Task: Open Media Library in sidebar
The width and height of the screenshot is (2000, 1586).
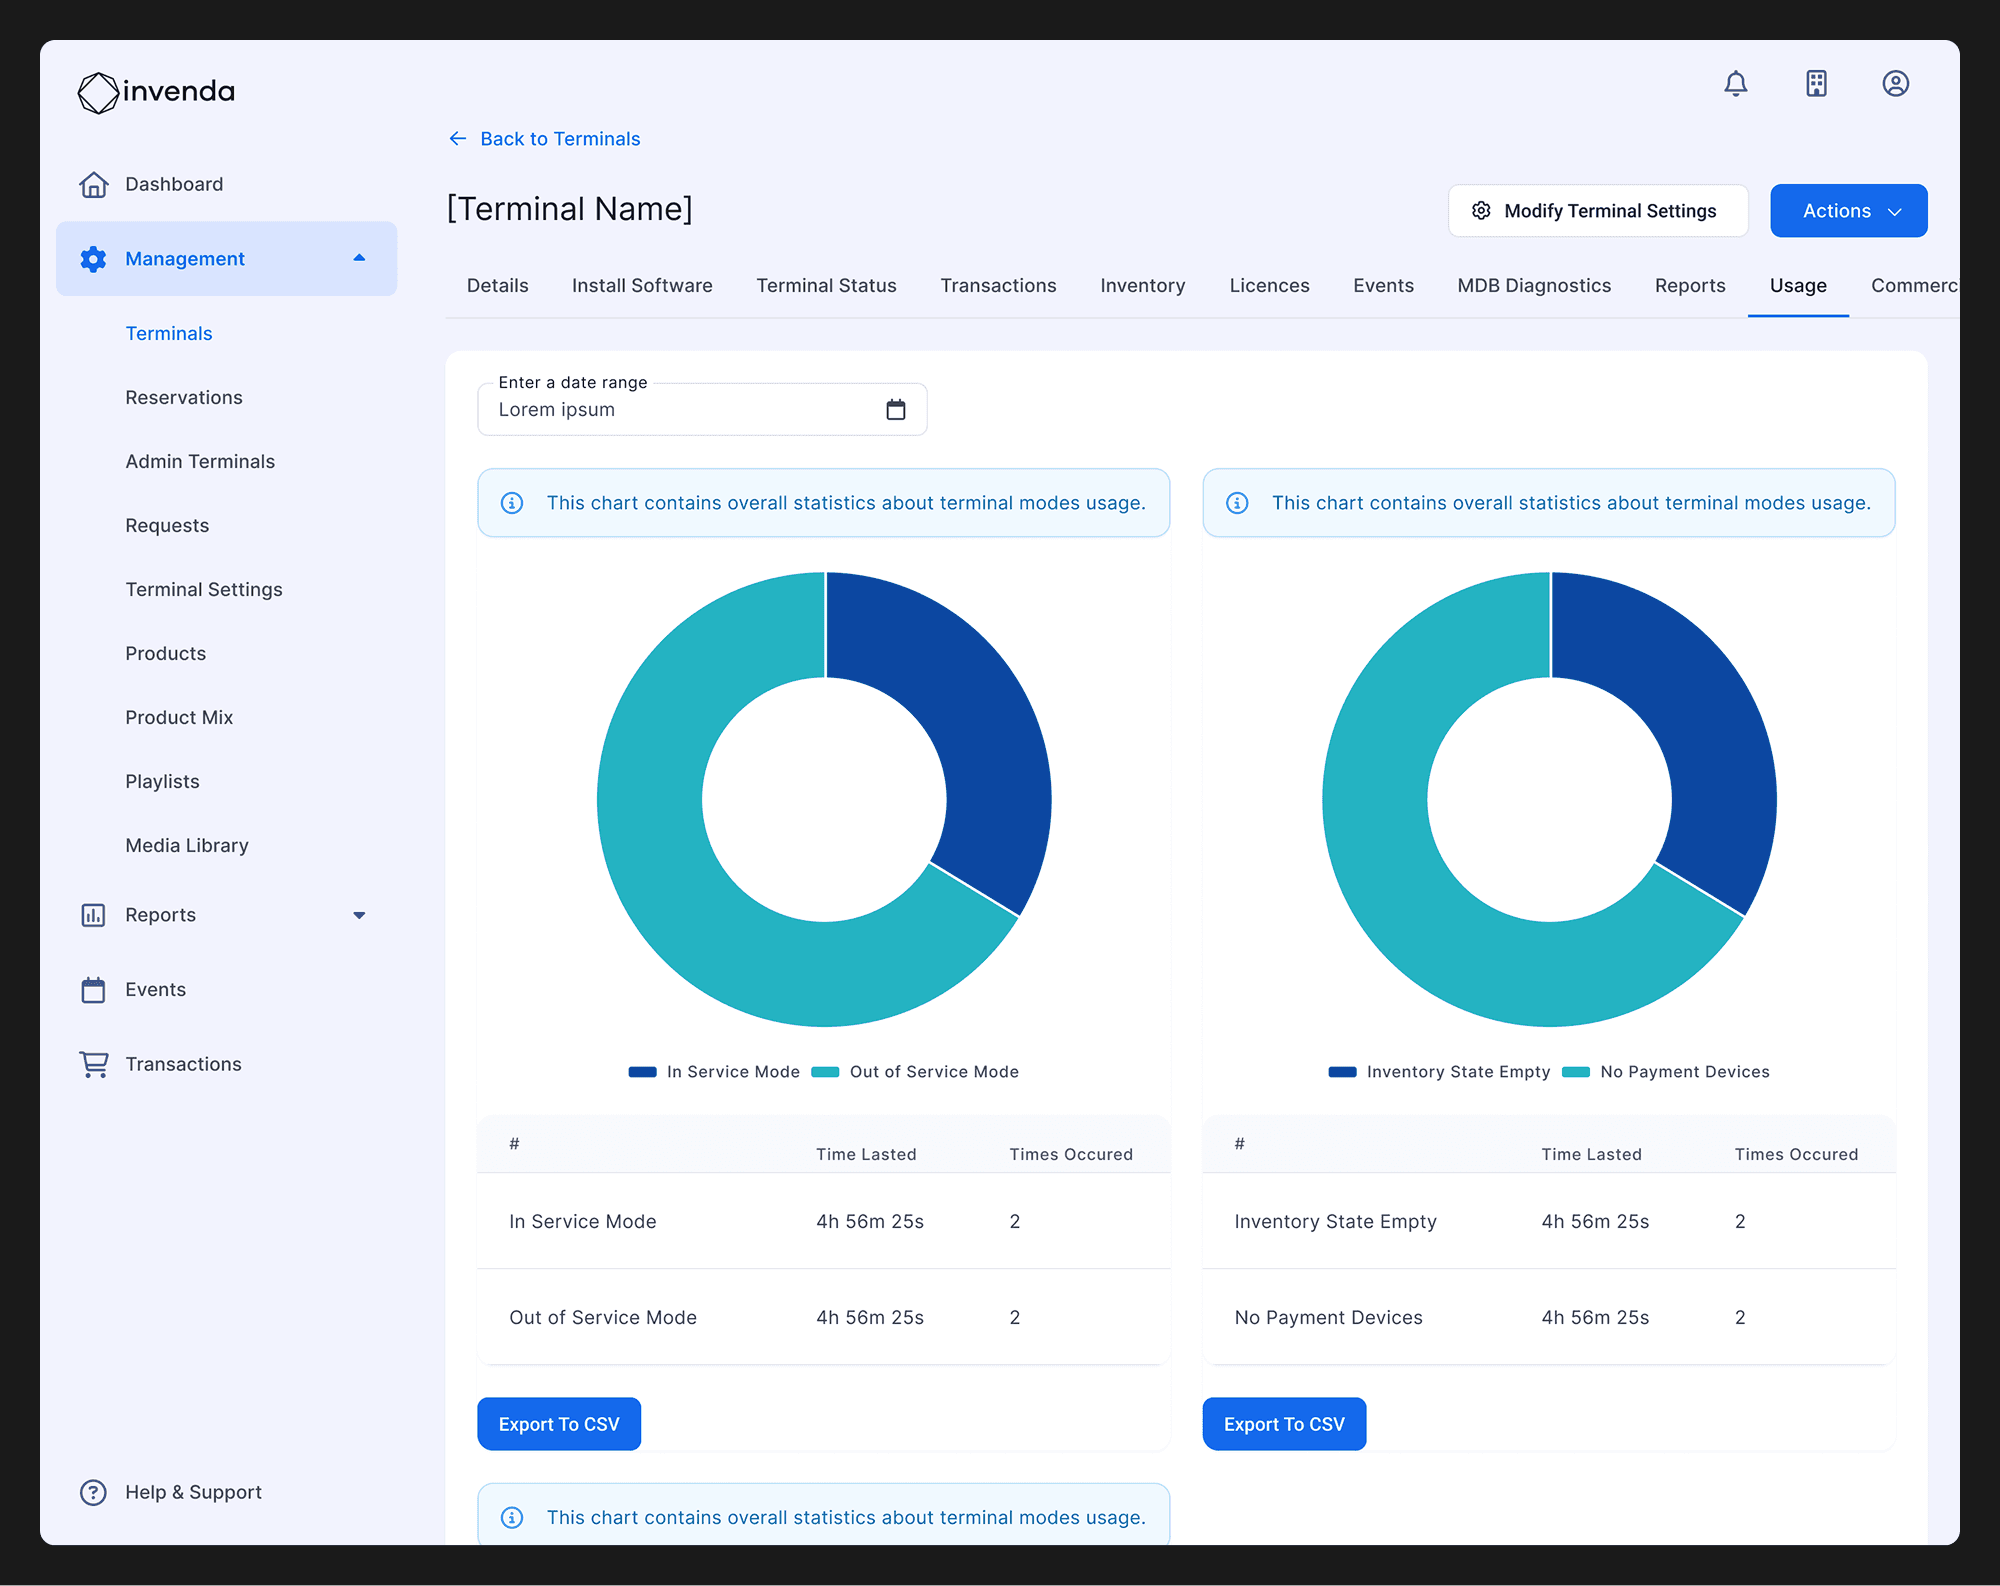Action: (187, 846)
